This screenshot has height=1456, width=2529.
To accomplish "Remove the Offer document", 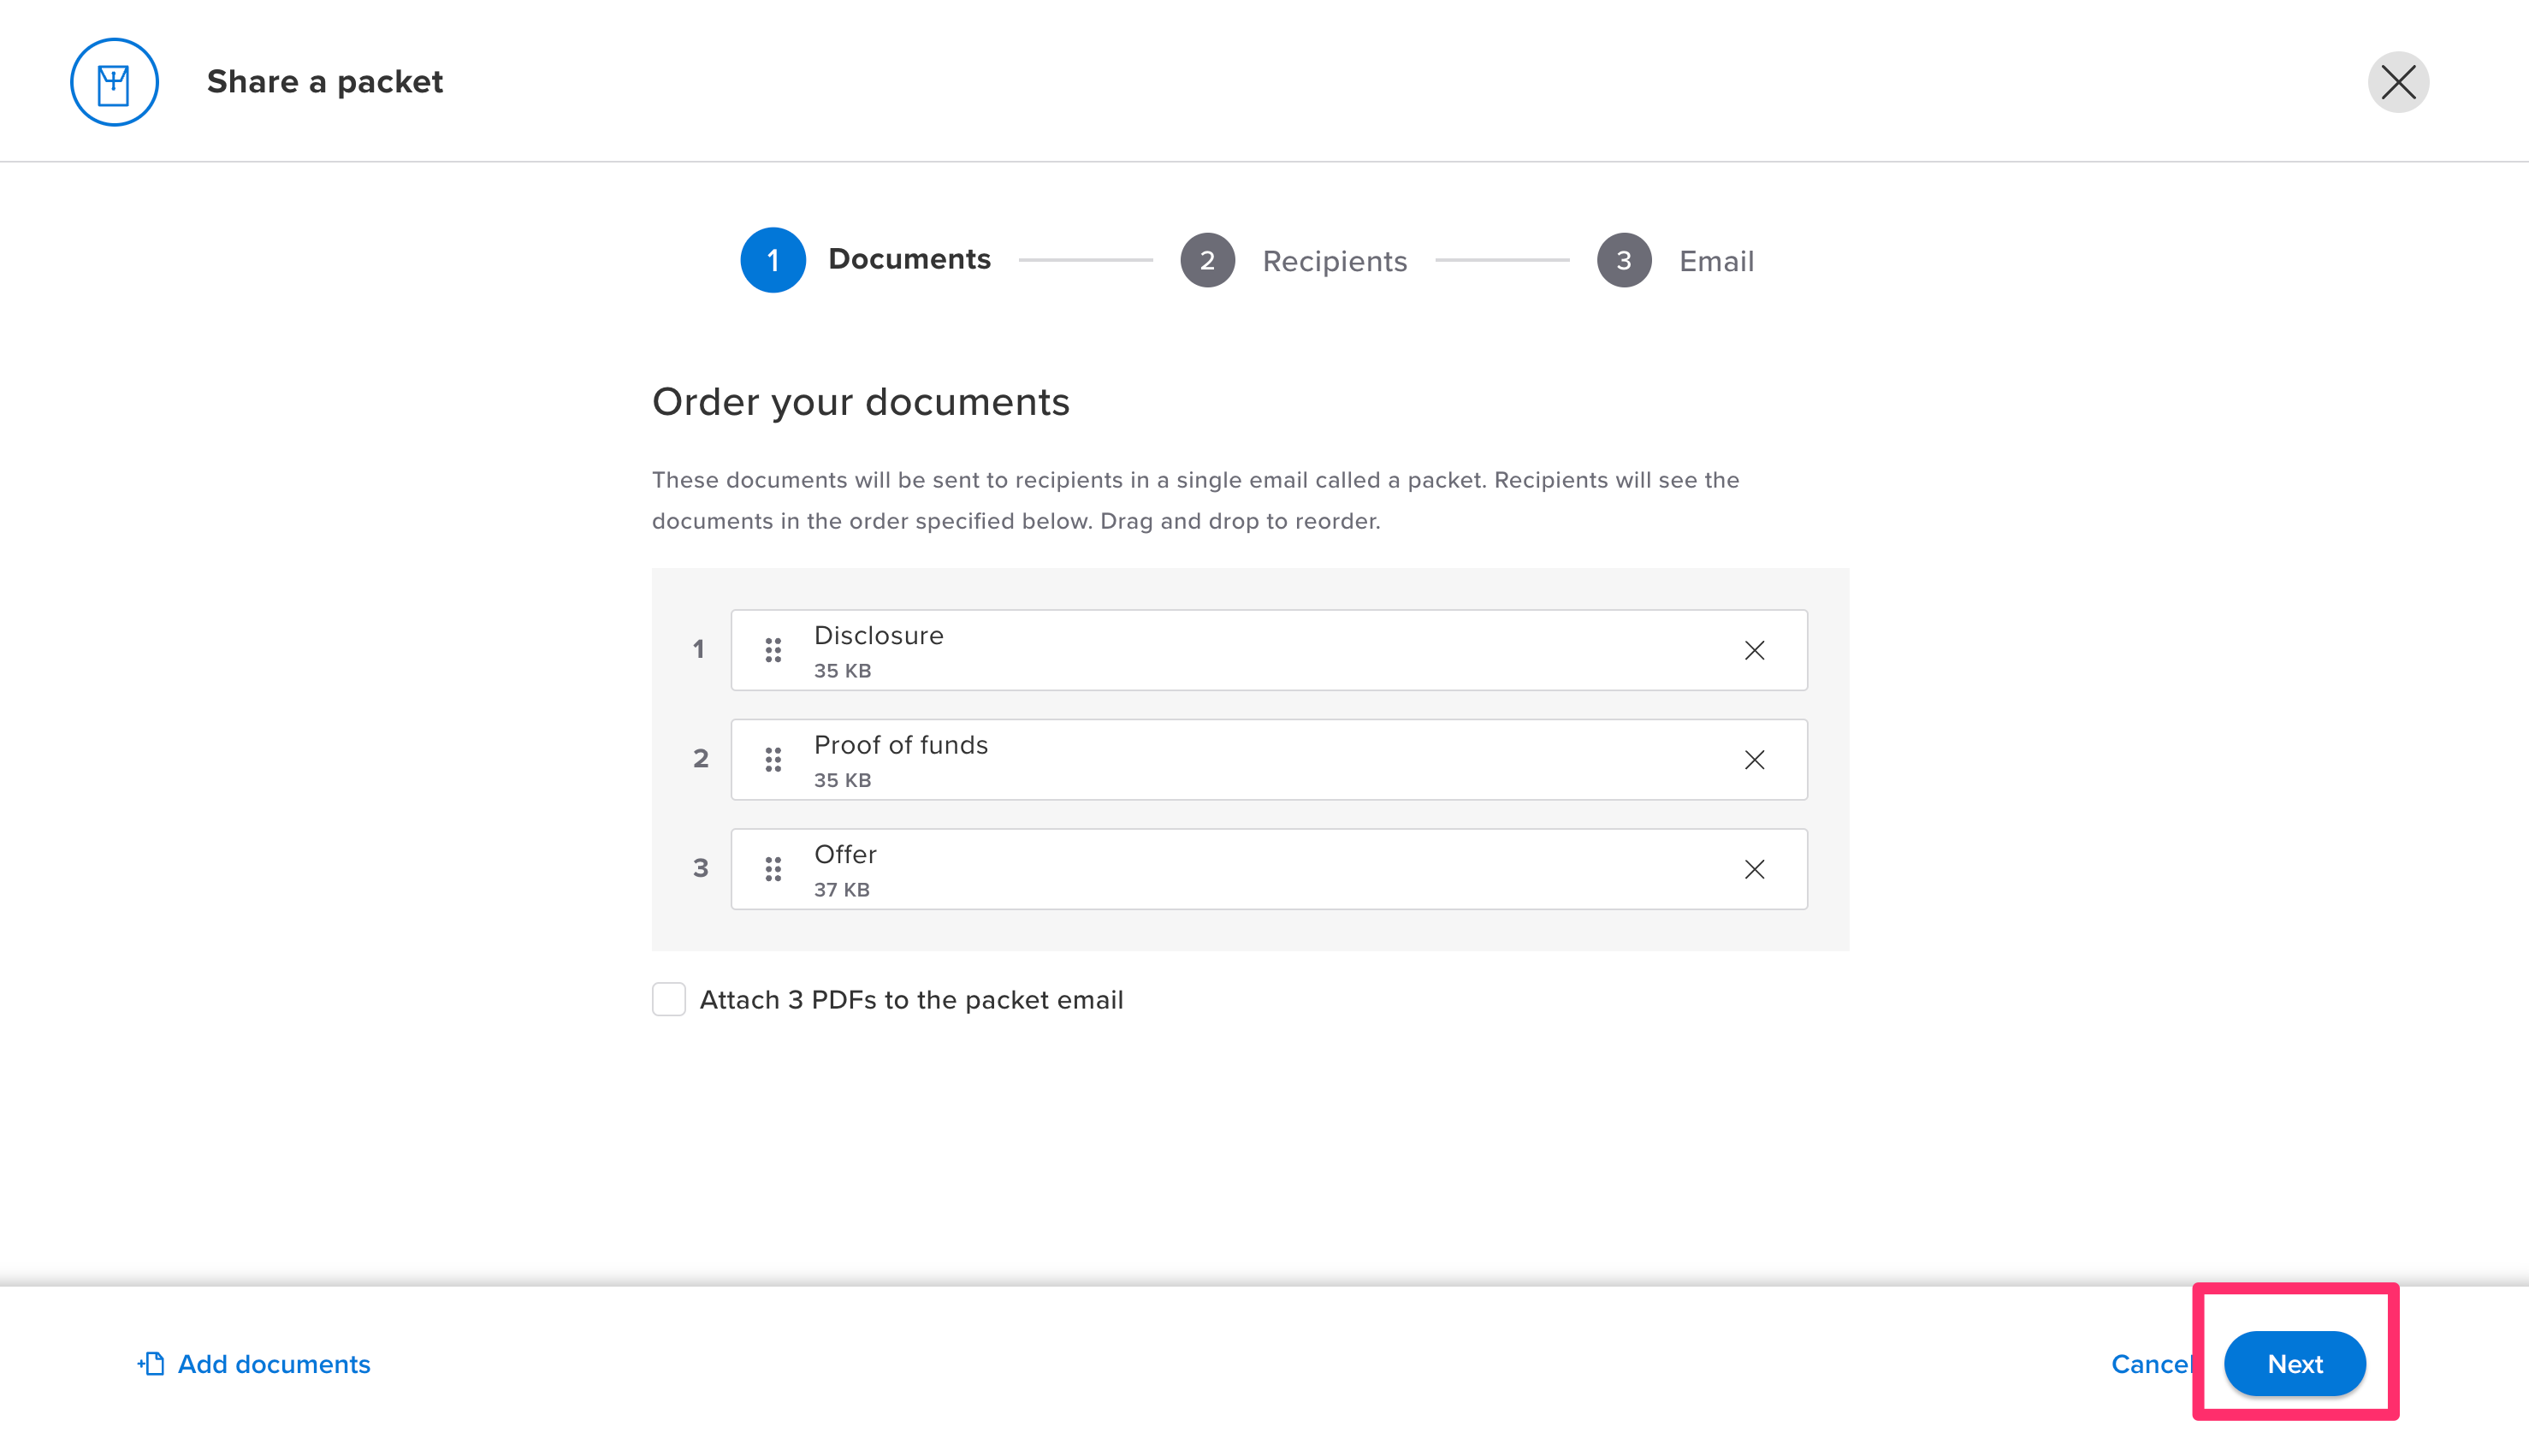I will [1755, 869].
